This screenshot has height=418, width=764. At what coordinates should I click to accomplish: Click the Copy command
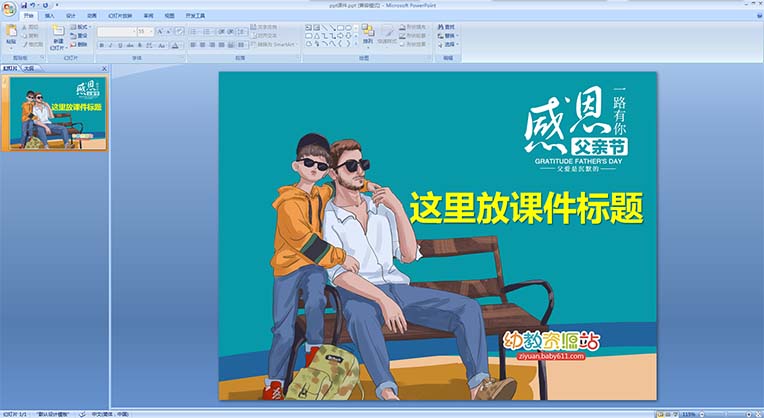pyautogui.click(x=31, y=36)
